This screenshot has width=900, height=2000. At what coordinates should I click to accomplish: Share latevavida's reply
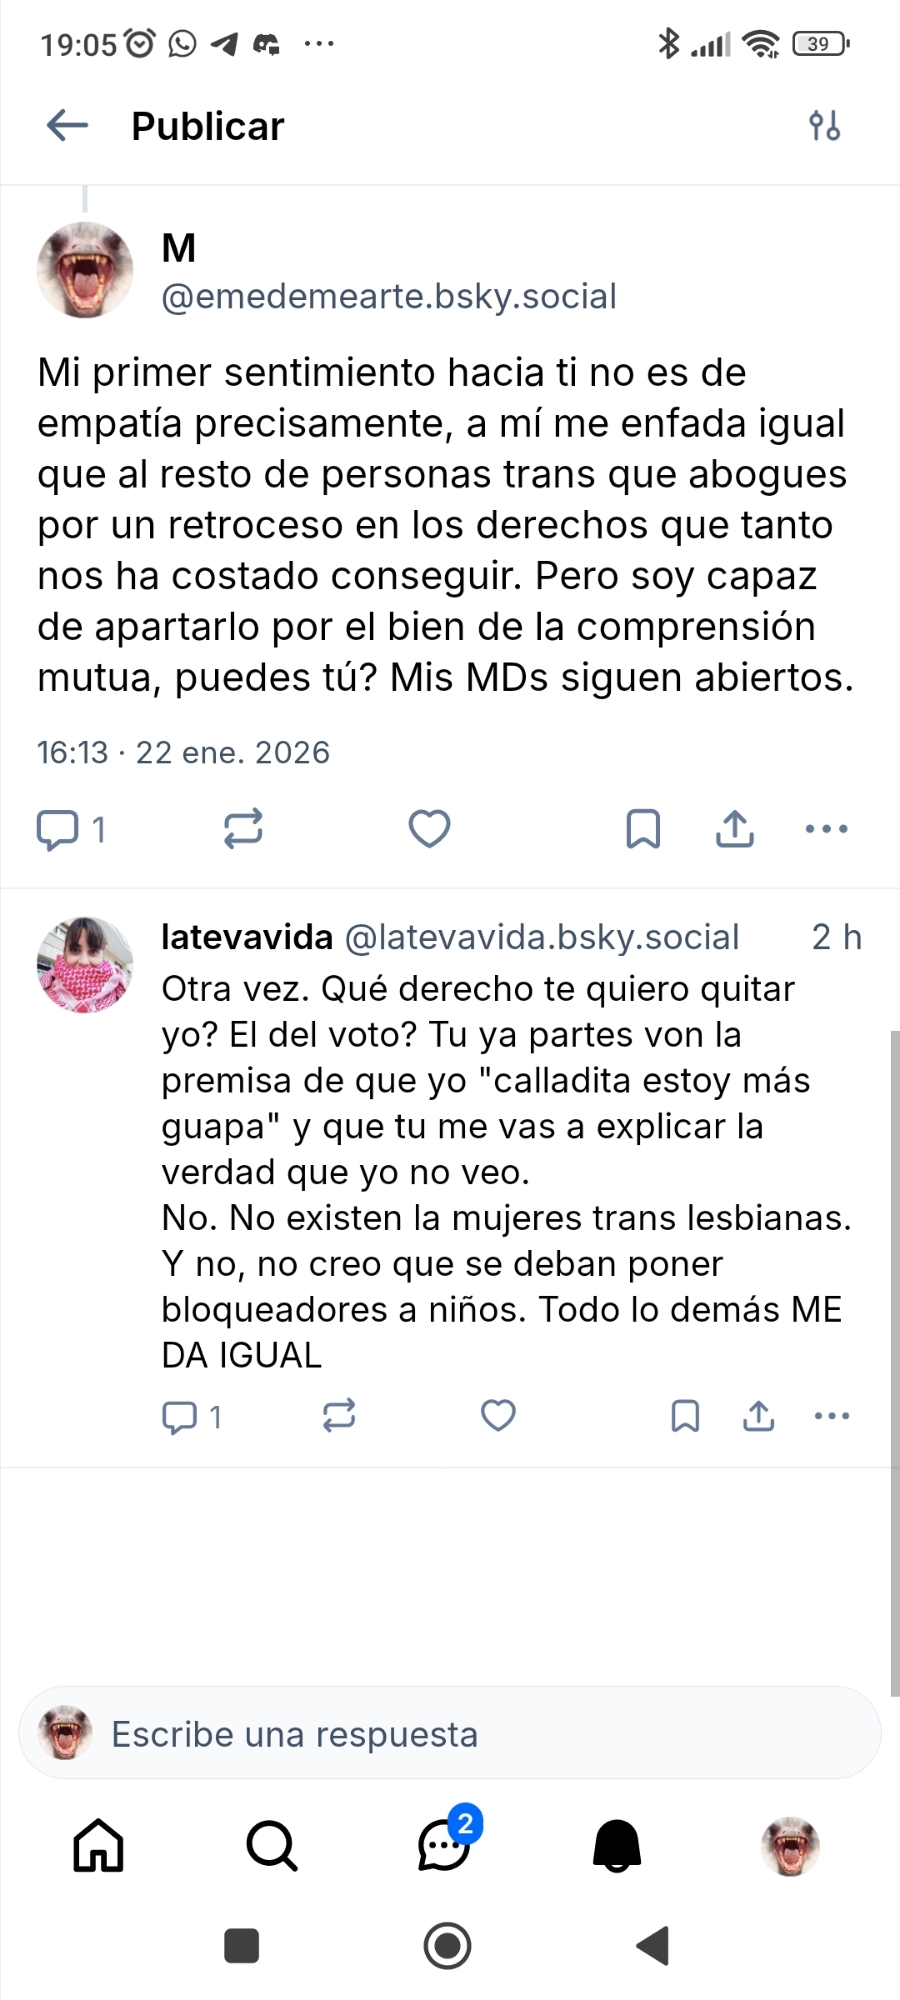(x=759, y=1416)
